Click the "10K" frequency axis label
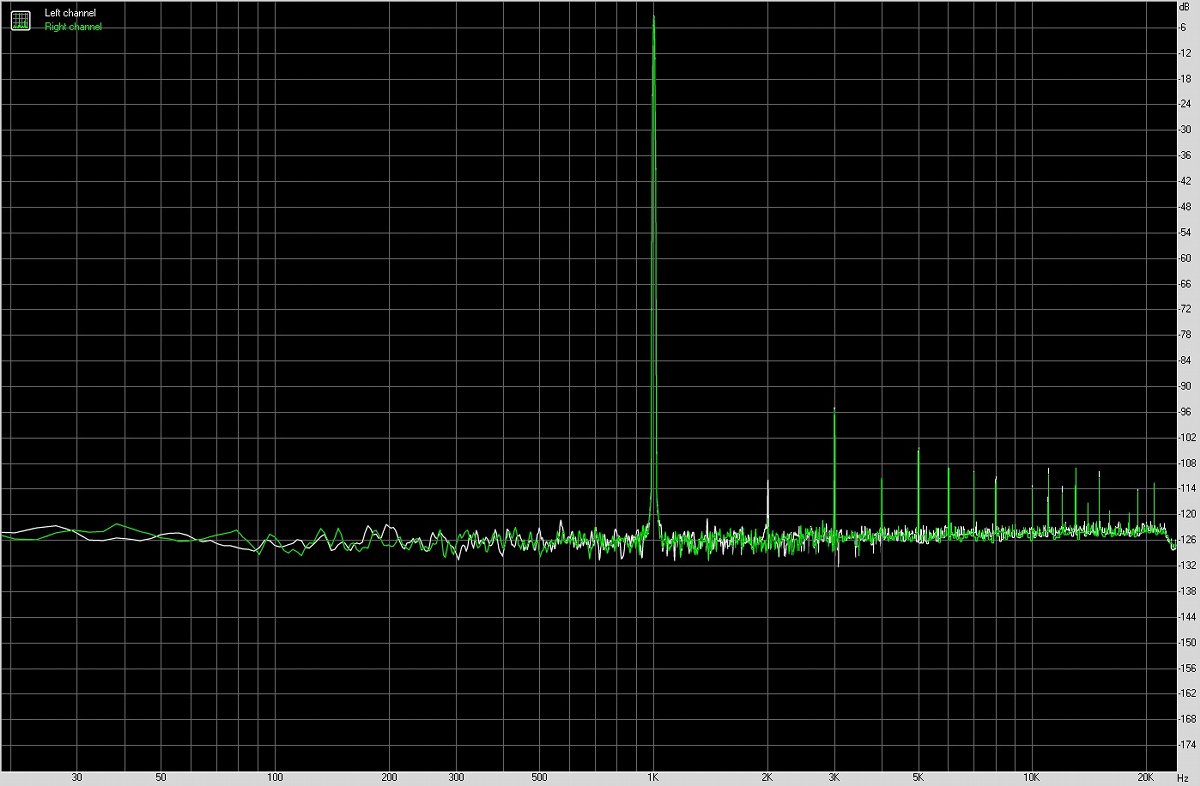This screenshot has width=1200, height=786. [x=1032, y=777]
